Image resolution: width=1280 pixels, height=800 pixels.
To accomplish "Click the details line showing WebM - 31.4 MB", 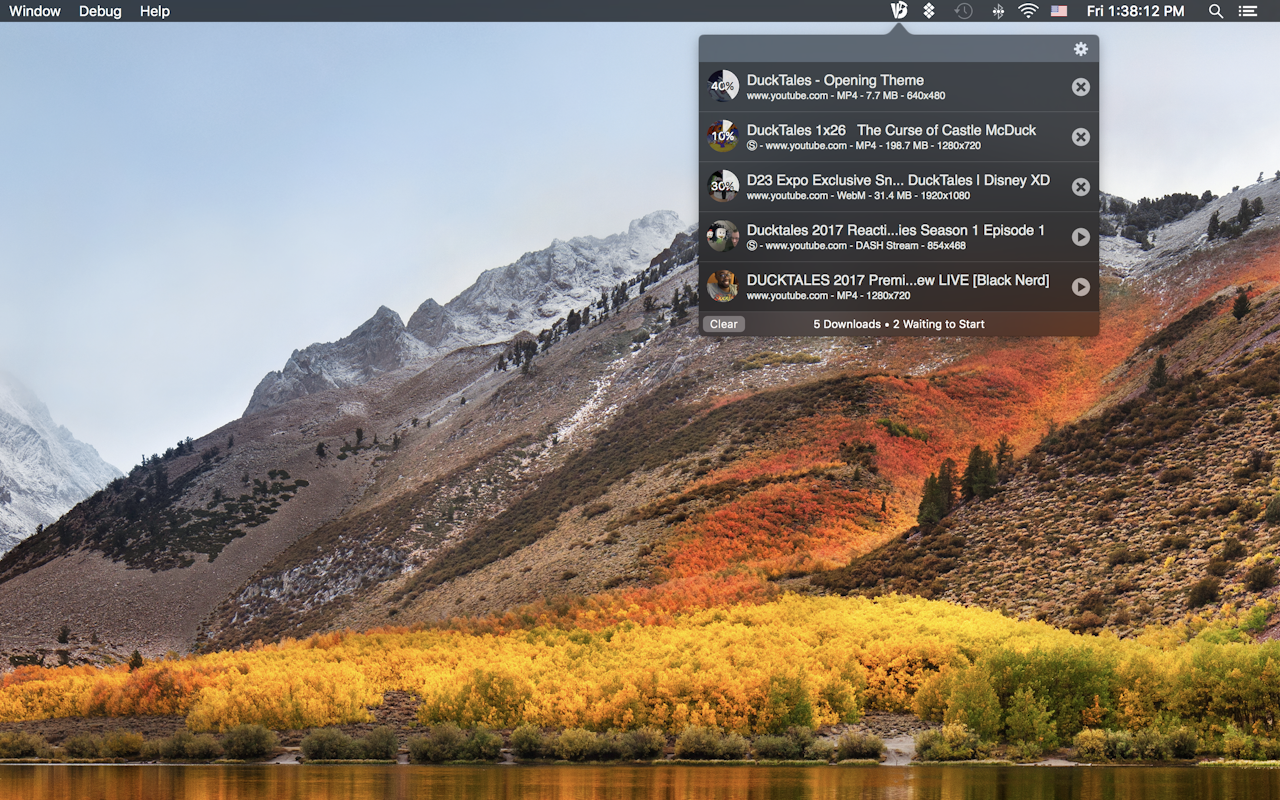I will [x=858, y=196].
